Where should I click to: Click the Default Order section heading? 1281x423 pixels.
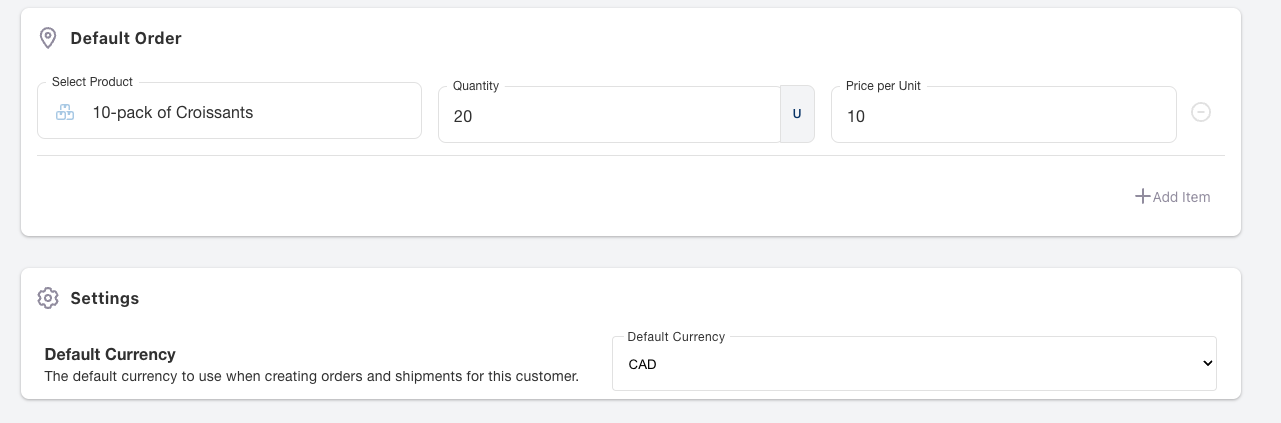(x=125, y=38)
